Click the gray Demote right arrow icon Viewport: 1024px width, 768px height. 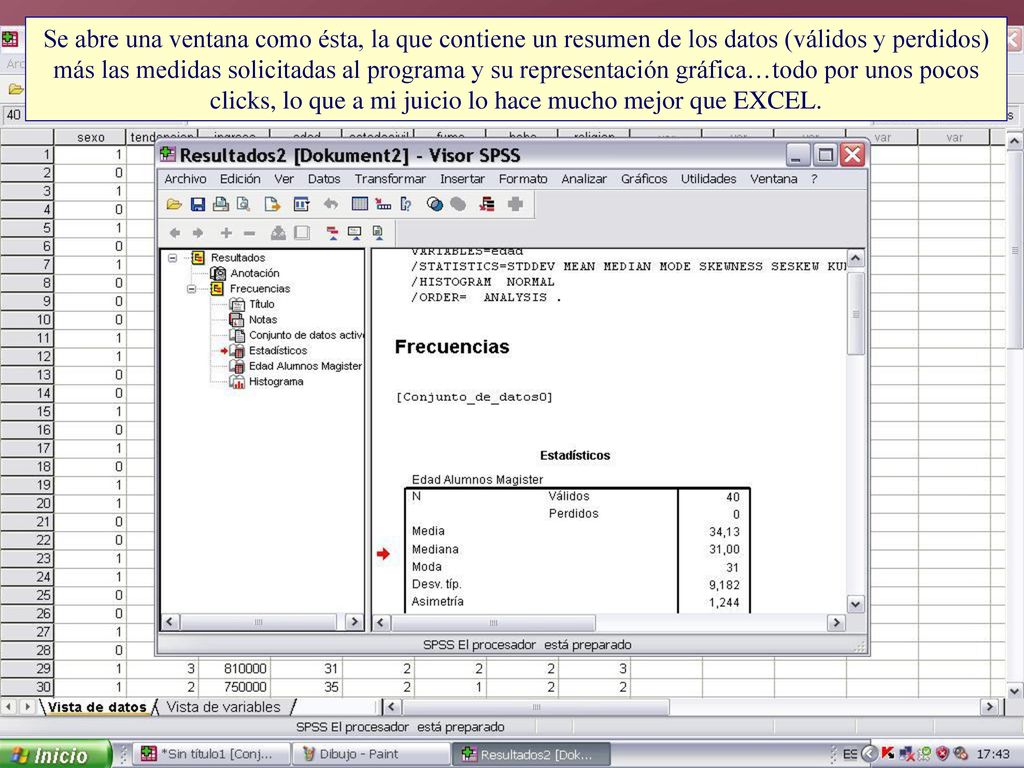click(198, 232)
